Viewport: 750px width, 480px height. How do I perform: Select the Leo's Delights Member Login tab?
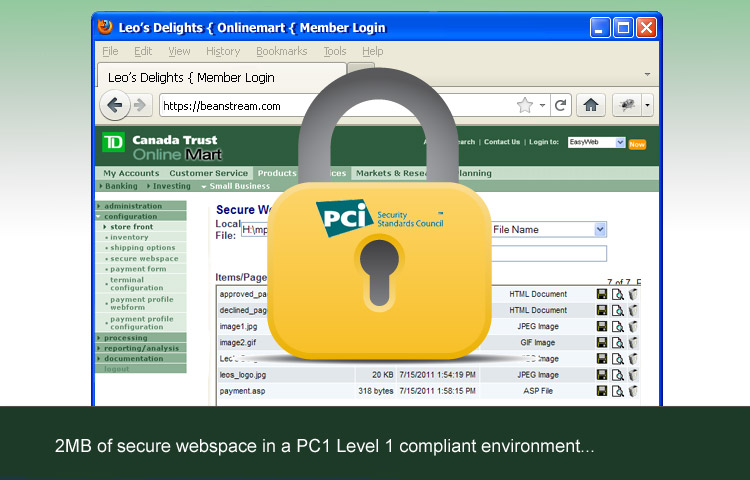coord(221,76)
